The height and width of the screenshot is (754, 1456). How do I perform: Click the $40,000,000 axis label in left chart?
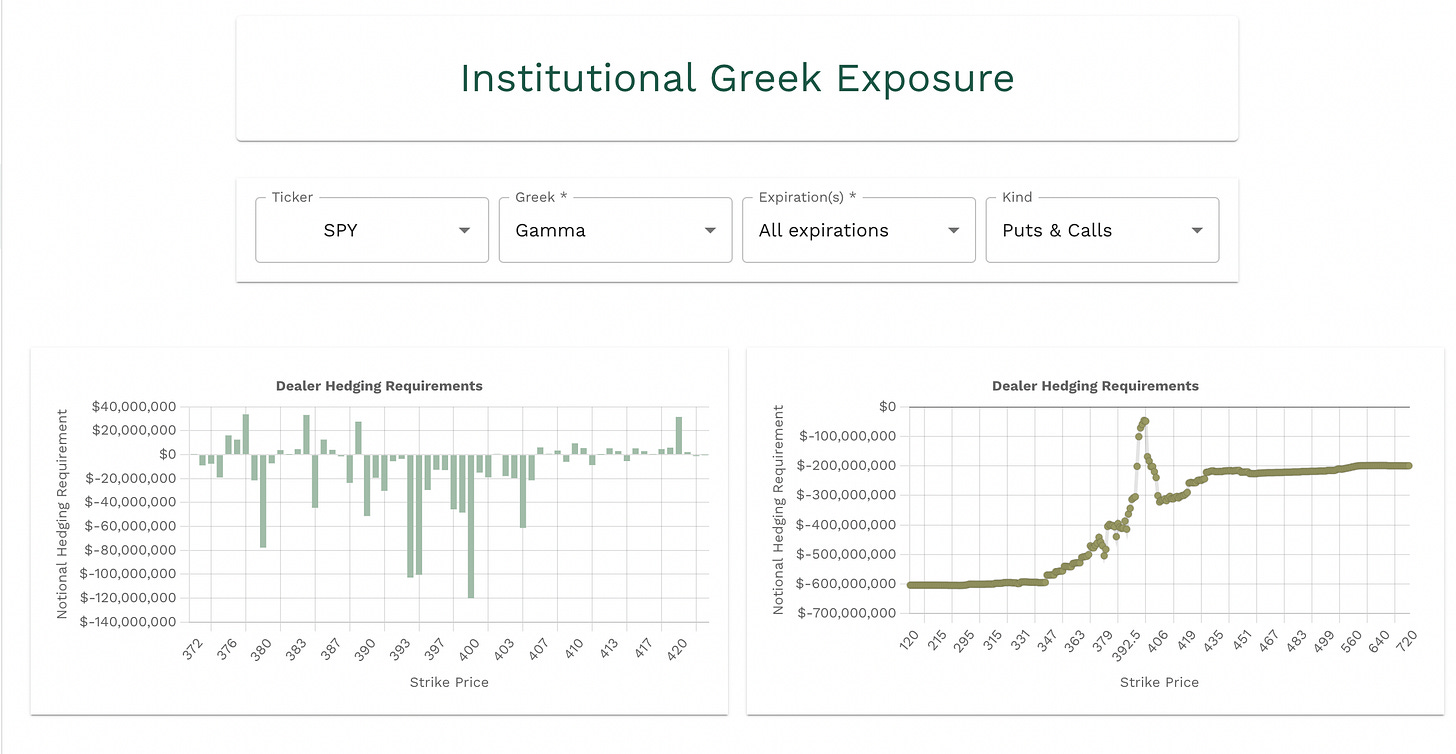(133, 406)
